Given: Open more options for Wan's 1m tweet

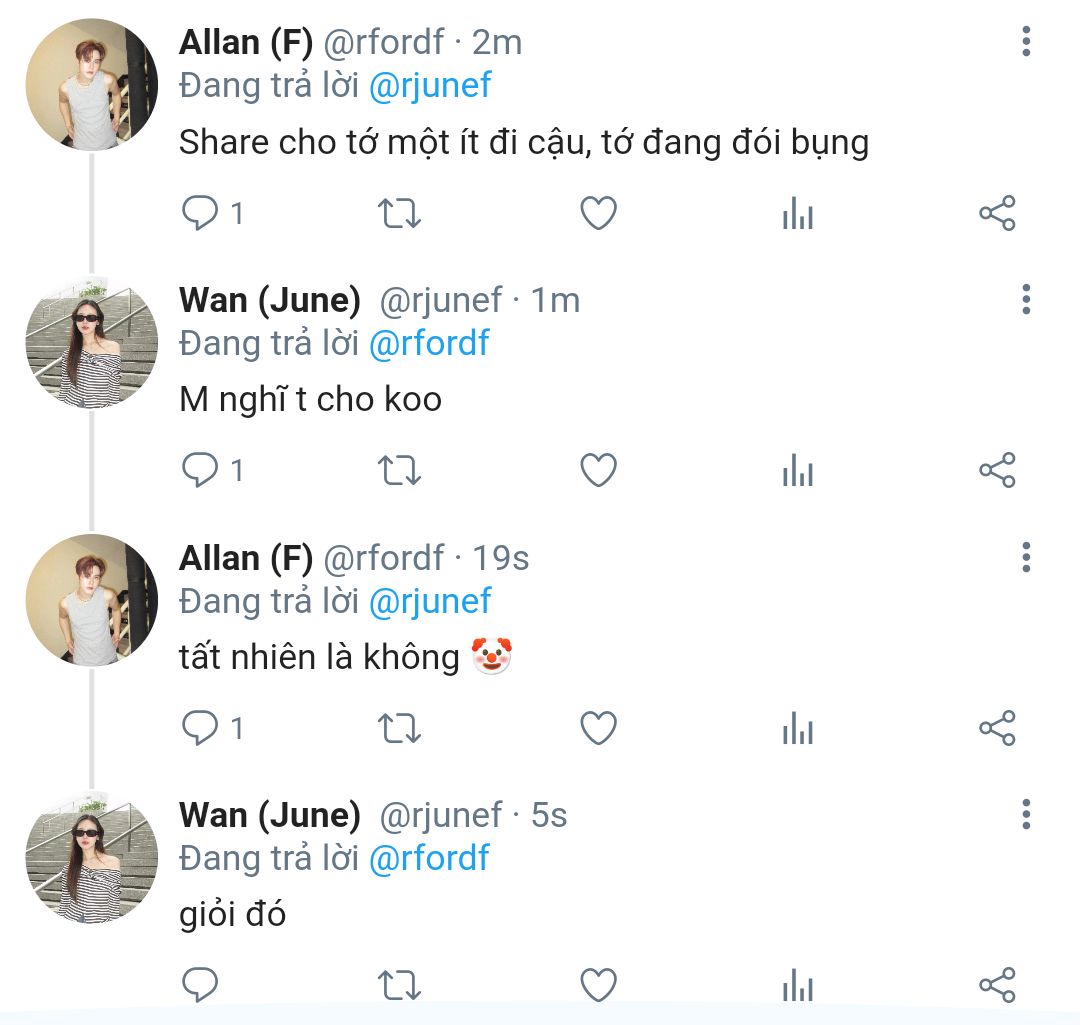Looking at the screenshot, I should 1026,299.
